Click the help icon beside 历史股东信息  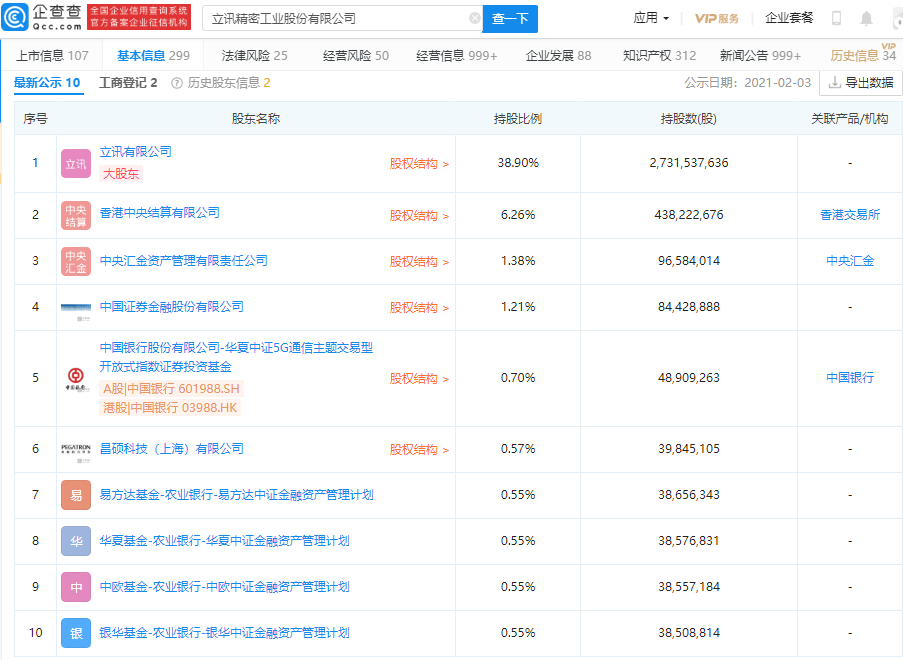tap(177, 84)
